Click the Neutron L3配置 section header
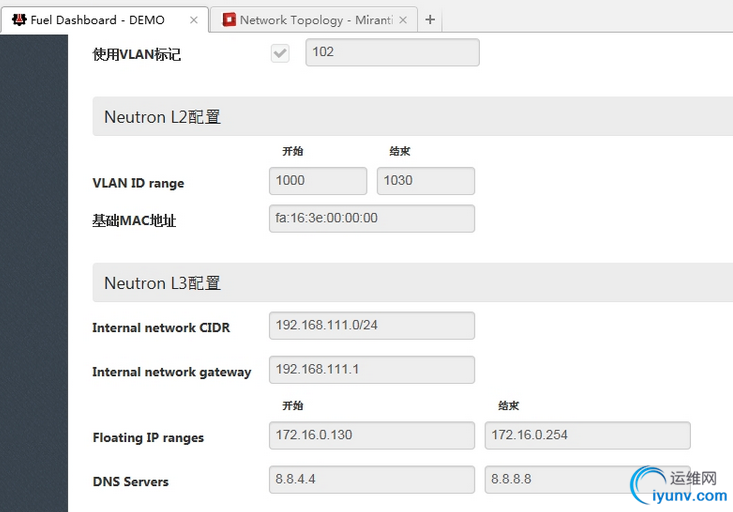Viewport: 733px width, 512px height. pyautogui.click(x=412, y=282)
